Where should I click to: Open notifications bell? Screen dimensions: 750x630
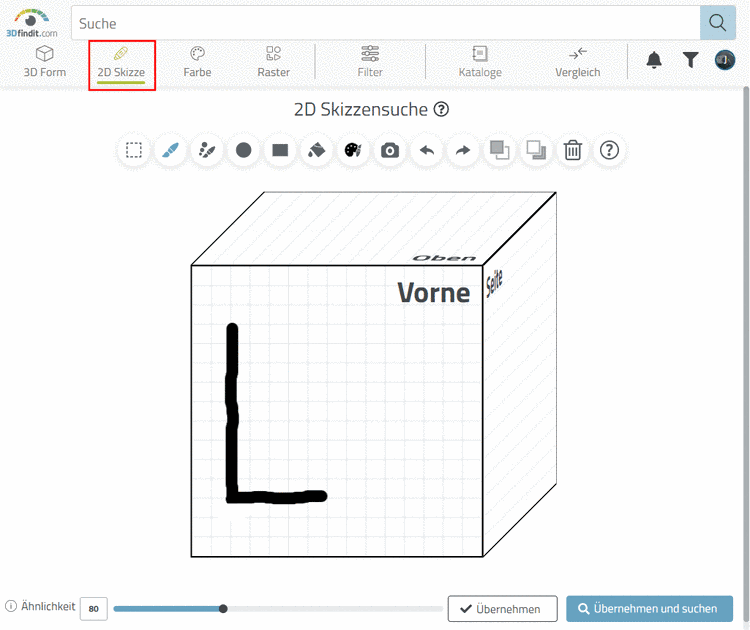tap(654, 60)
